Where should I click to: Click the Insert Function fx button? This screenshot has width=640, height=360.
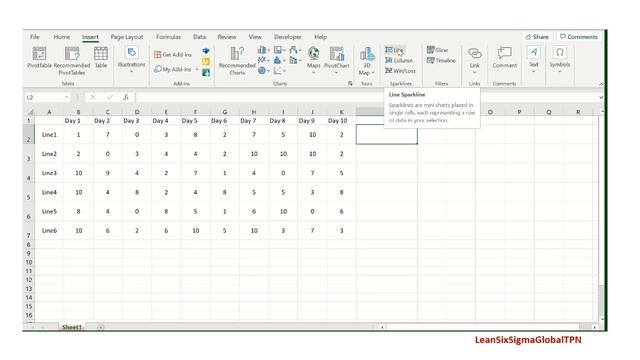tap(126, 97)
